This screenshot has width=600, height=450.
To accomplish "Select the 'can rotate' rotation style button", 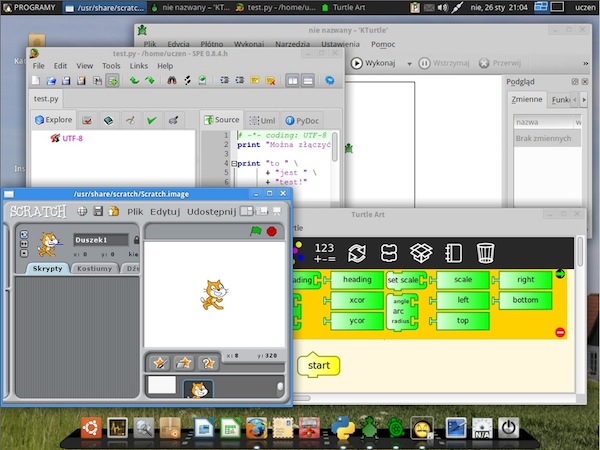I will [x=24, y=234].
